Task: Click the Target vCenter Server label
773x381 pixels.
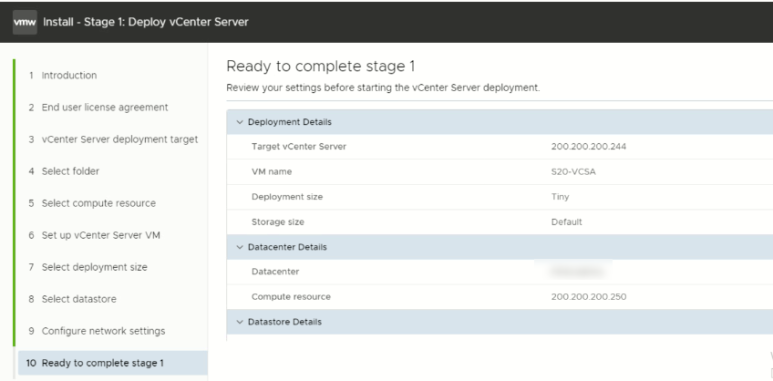Action: coord(299,146)
